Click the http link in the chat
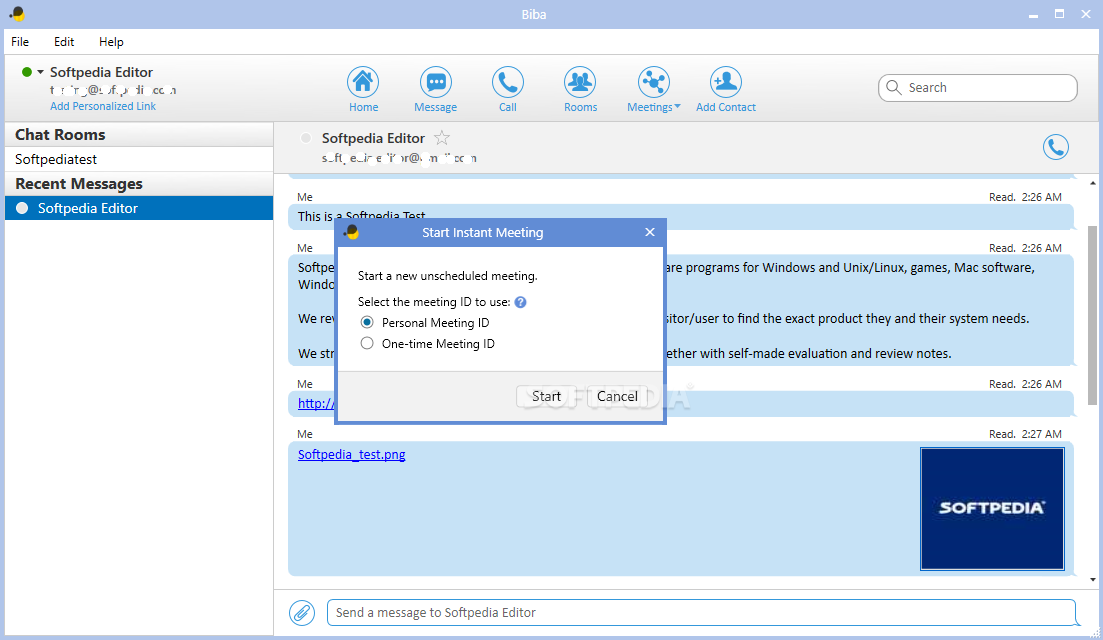 315,403
